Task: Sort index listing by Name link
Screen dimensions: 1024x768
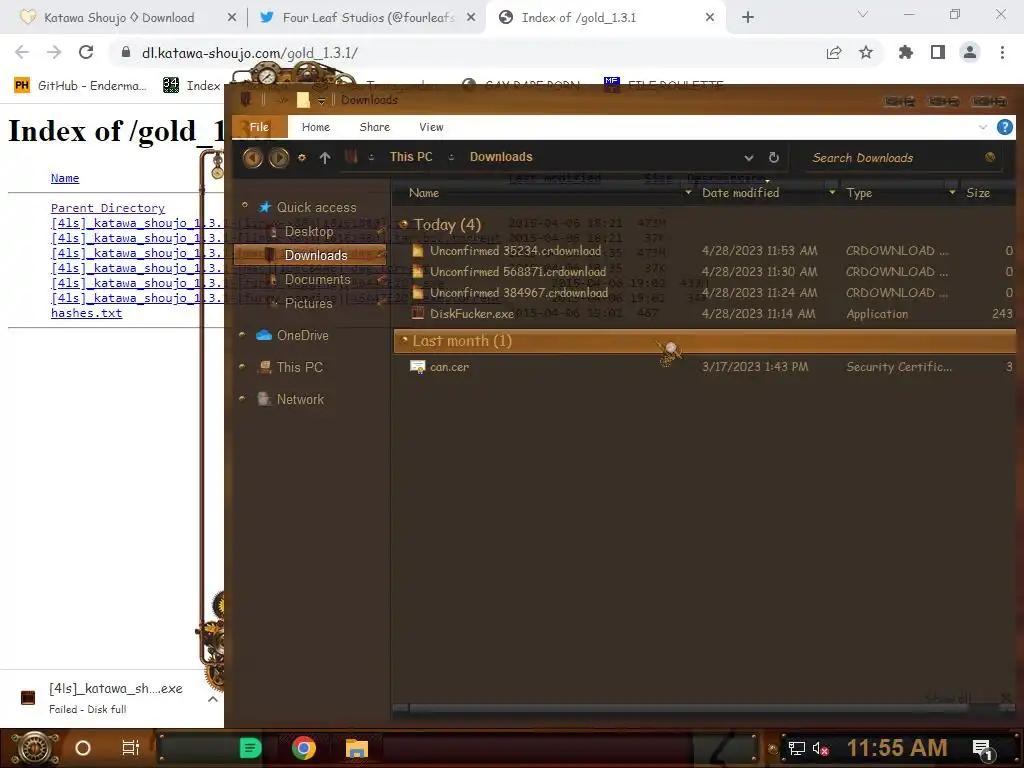Action: point(65,178)
